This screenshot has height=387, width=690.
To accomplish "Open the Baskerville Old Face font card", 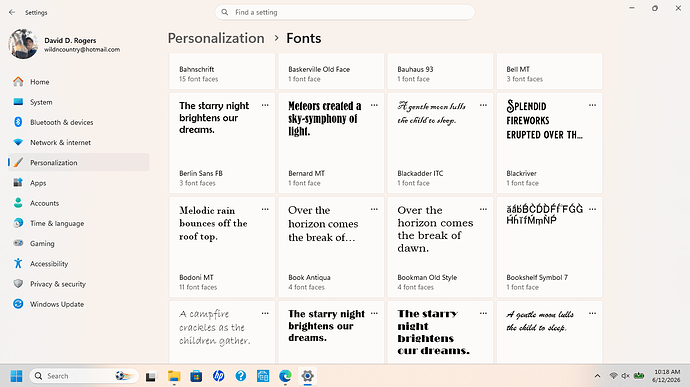I will [x=331, y=71].
